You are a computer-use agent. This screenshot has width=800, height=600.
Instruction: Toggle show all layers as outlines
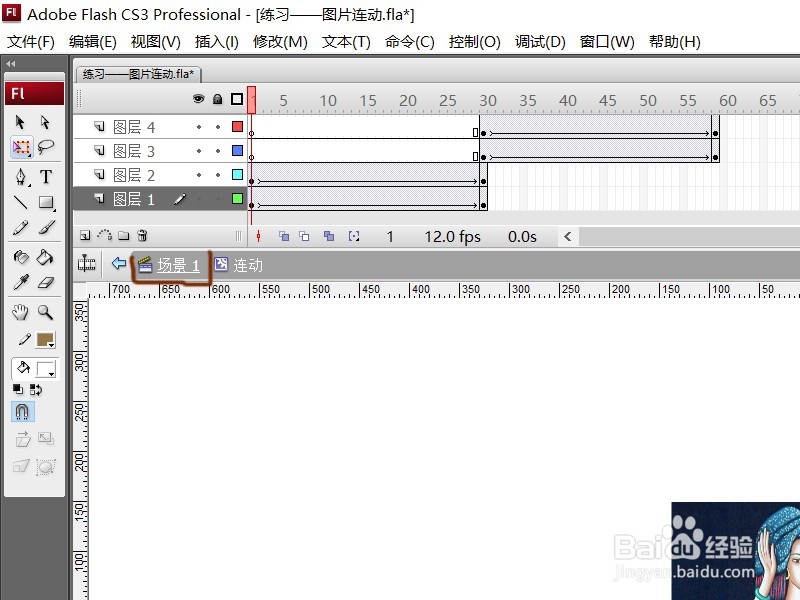click(x=237, y=98)
